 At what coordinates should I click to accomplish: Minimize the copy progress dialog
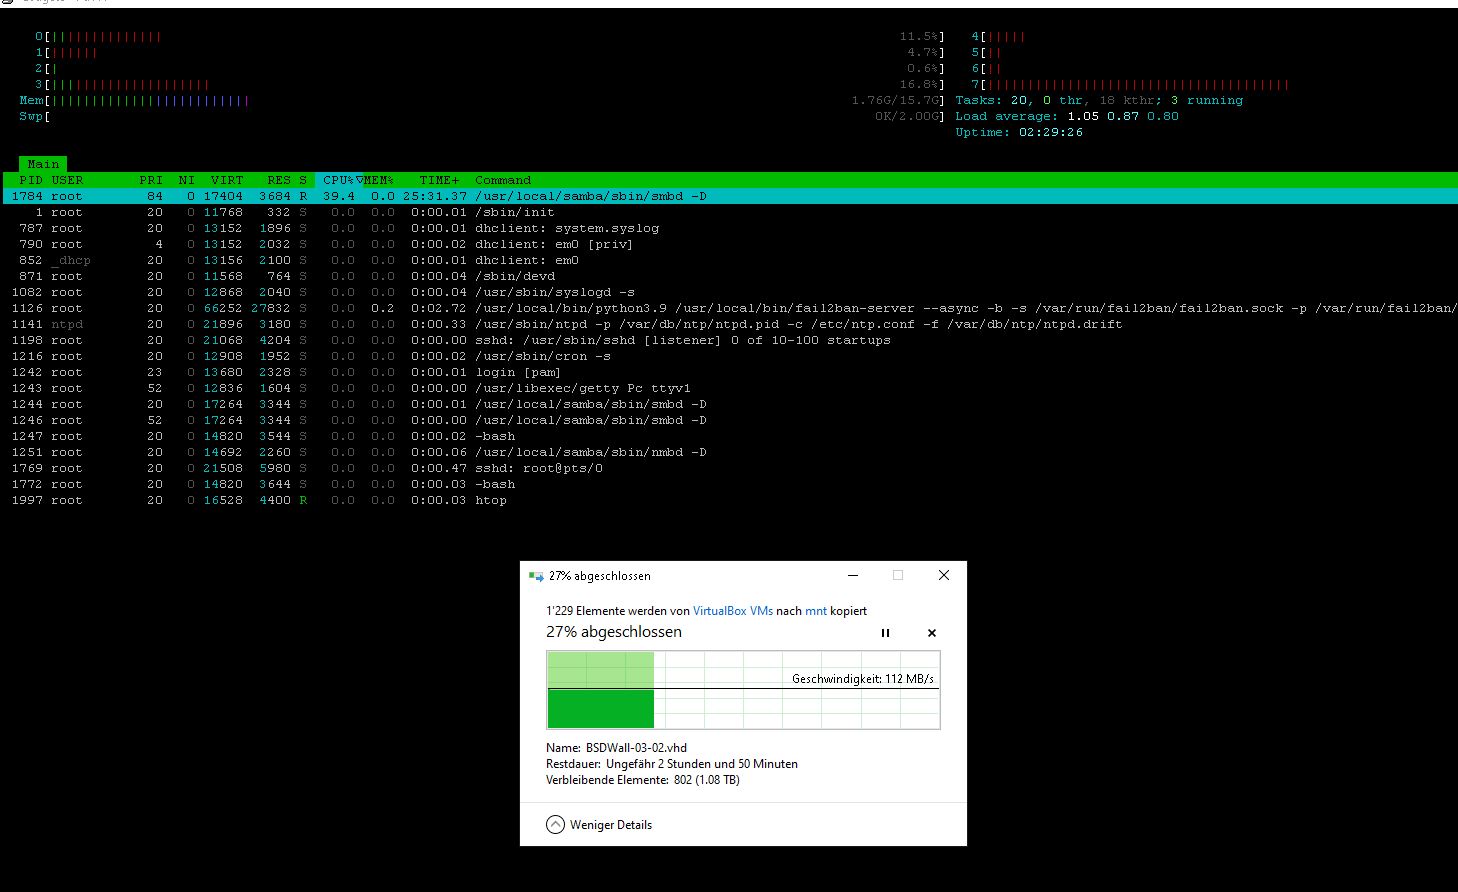coord(853,575)
